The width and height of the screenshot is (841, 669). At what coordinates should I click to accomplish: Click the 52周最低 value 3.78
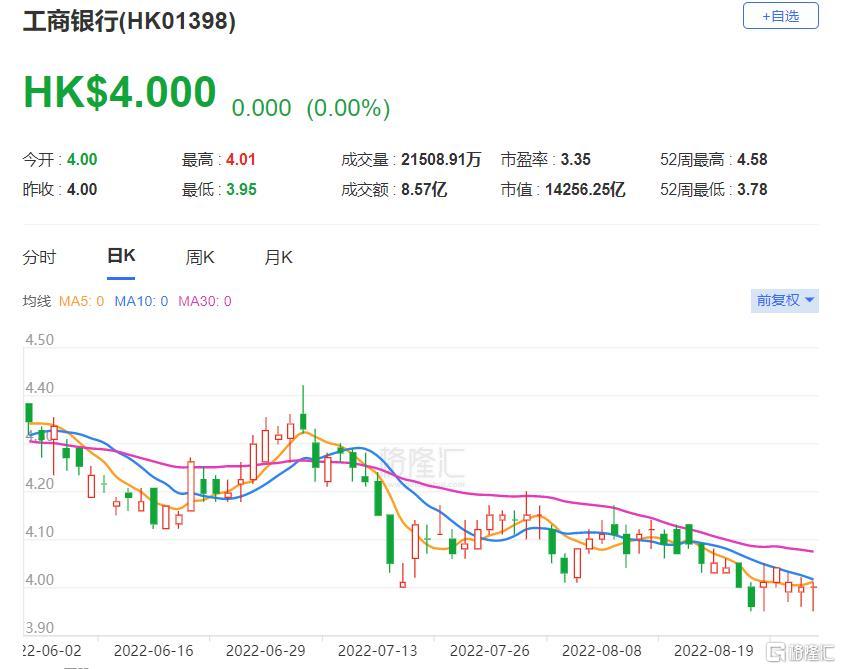(x=752, y=189)
